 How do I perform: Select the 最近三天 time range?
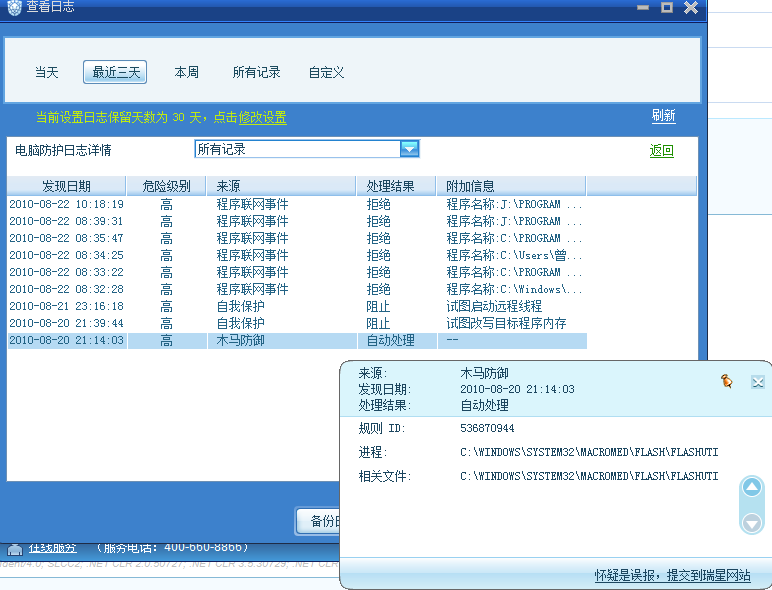tap(115, 72)
